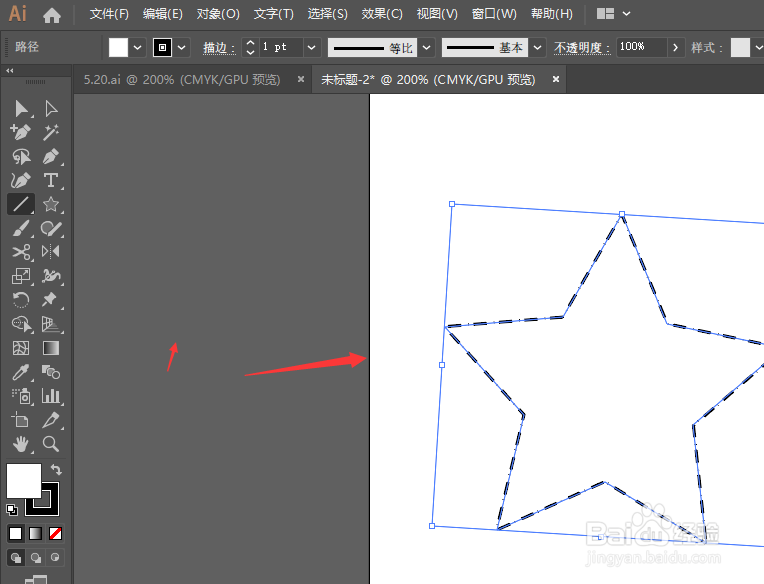Select the Mesh tool
Image resolution: width=764 pixels, height=584 pixels.
pyautogui.click(x=21, y=348)
